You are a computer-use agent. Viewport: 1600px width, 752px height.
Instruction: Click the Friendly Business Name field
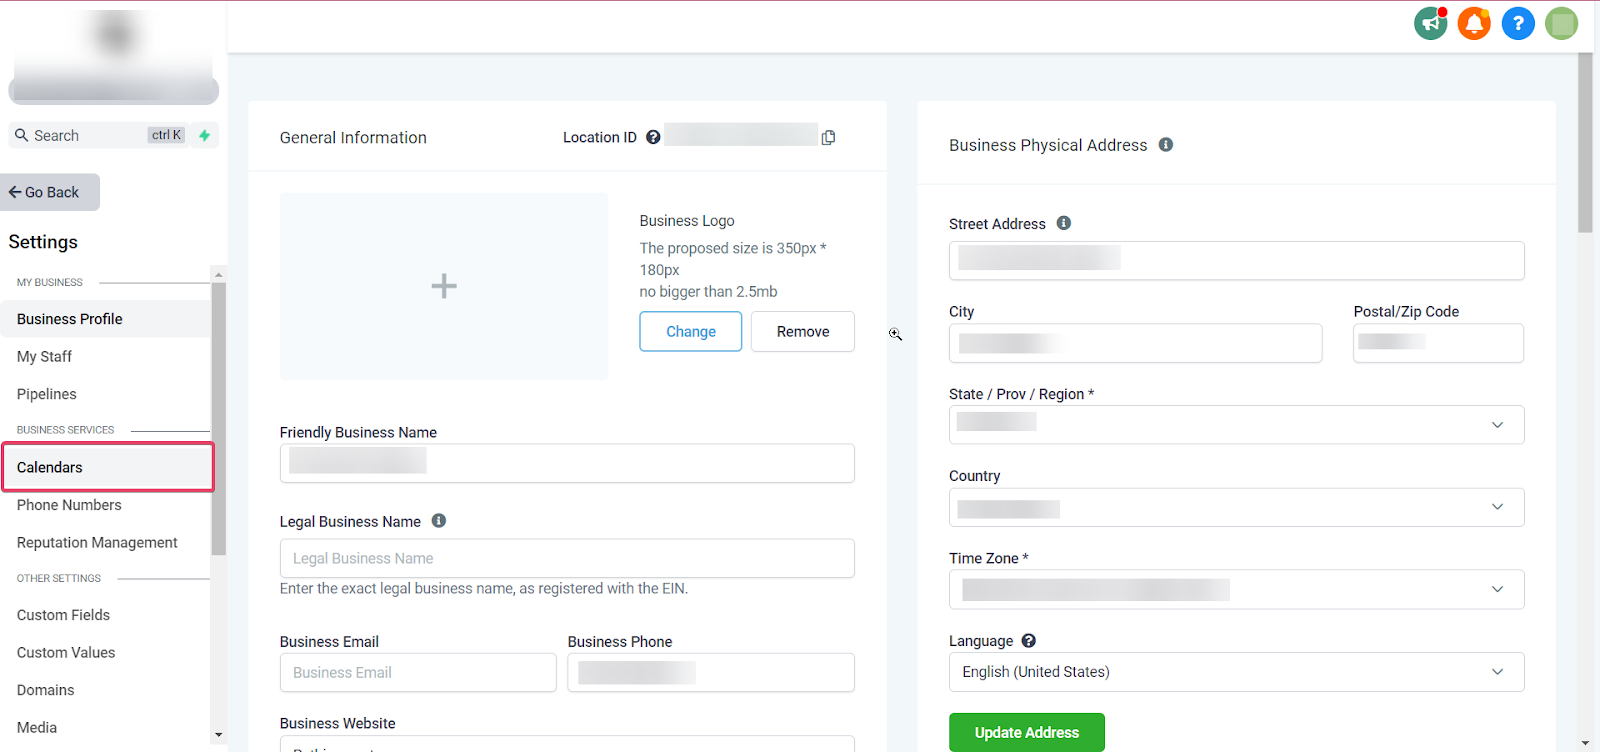[x=567, y=463]
